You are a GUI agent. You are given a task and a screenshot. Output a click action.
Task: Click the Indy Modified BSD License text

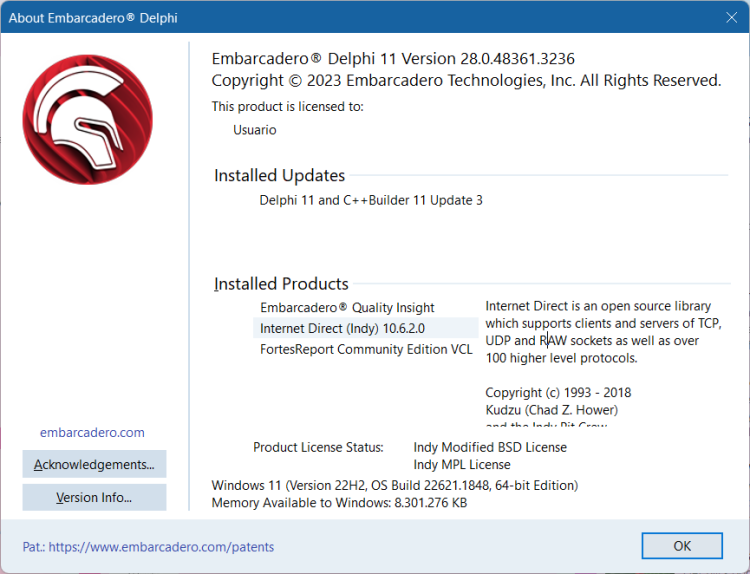pyautogui.click(x=490, y=447)
